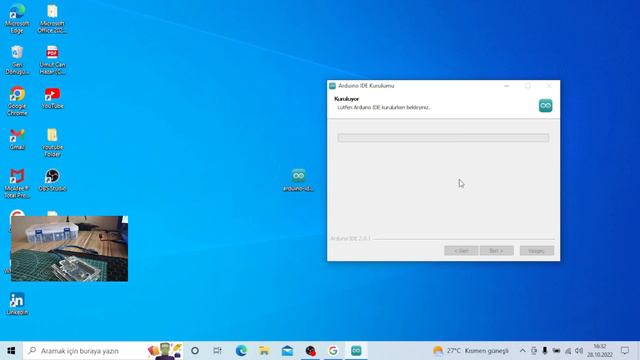Open Task View from the taskbar

[218, 351]
